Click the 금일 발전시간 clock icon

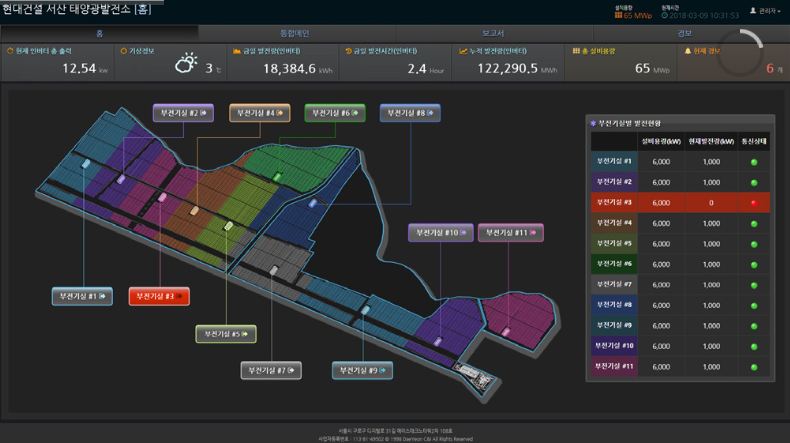tap(348, 51)
